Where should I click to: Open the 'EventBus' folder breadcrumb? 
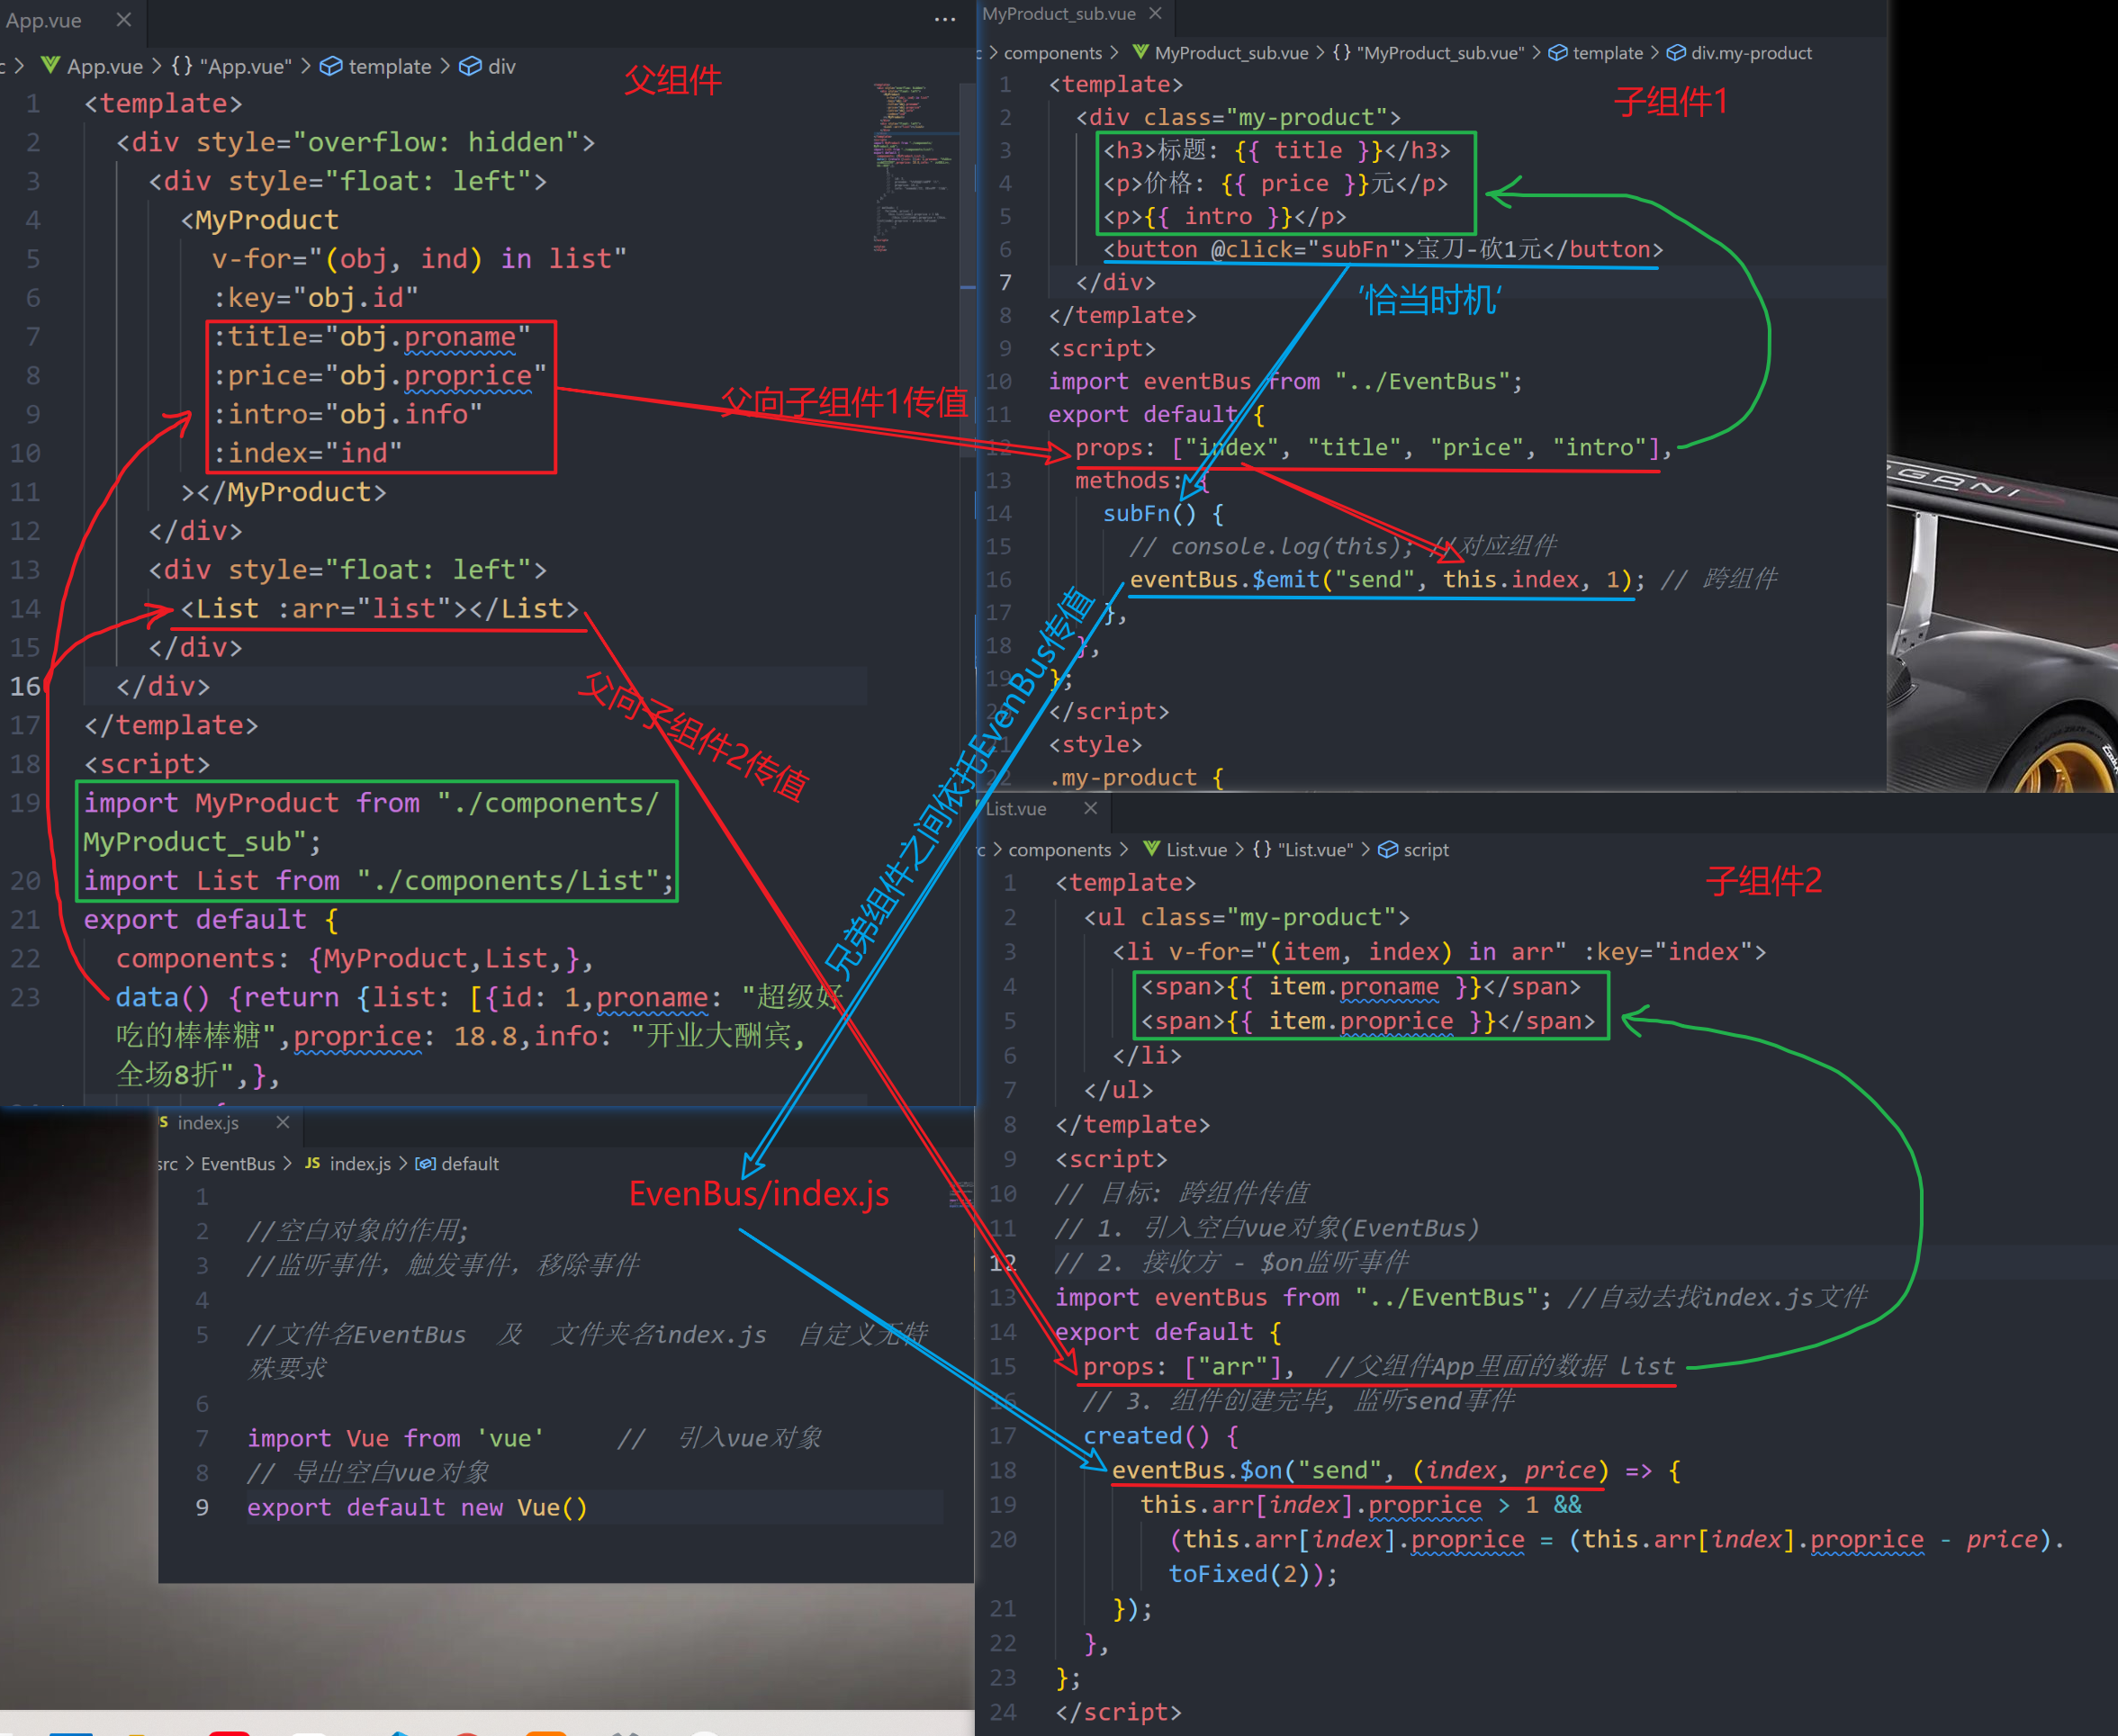coord(238,1164)
